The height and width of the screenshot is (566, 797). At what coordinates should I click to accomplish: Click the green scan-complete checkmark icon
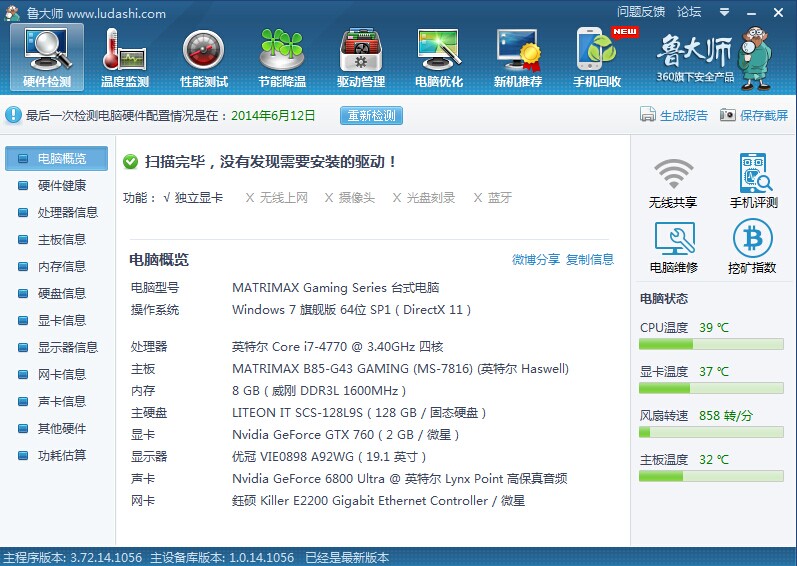130,162
